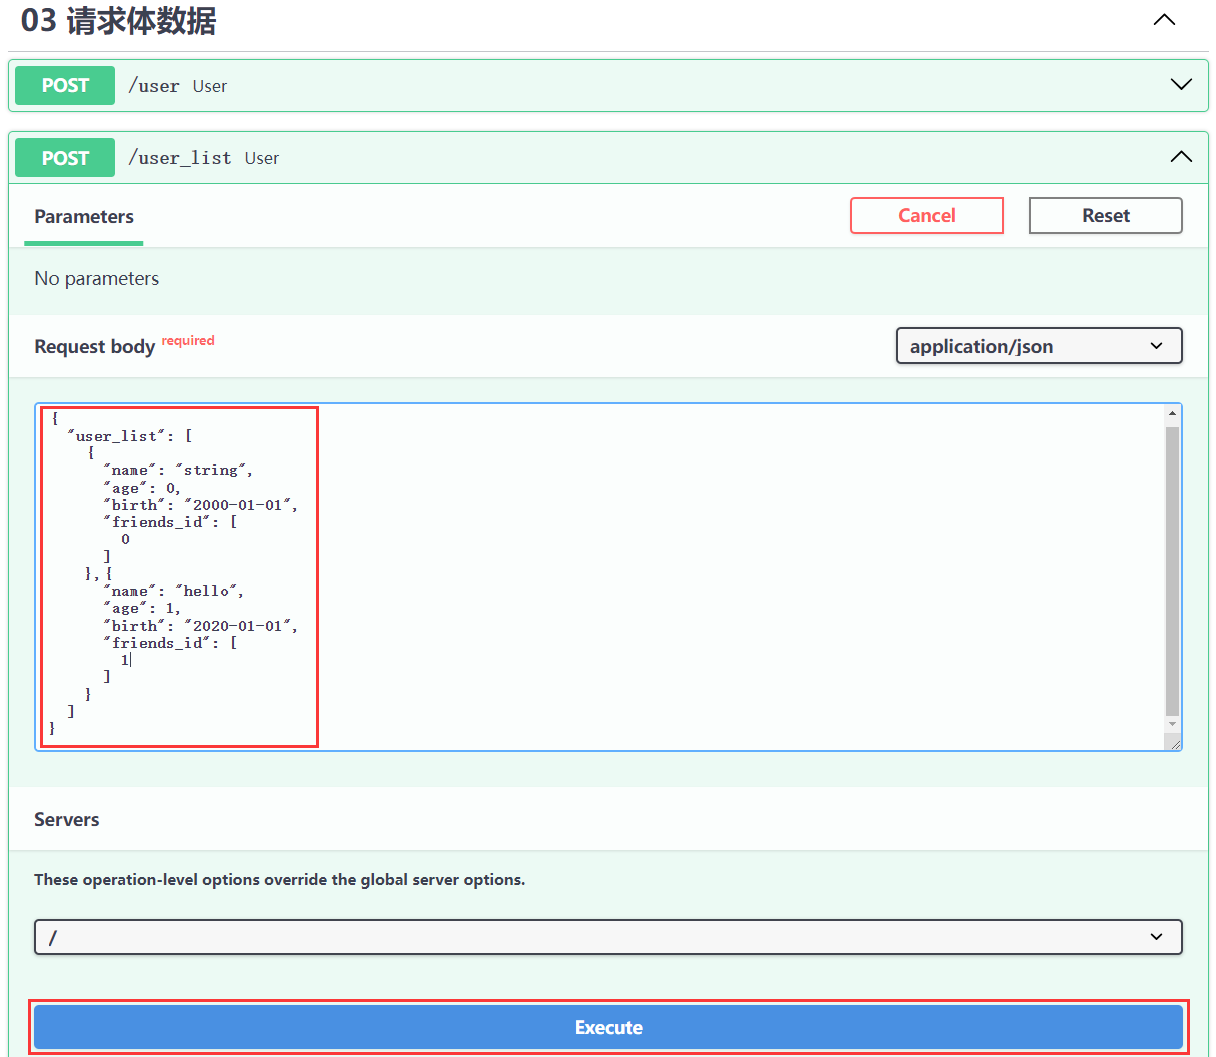Expand the POST /user endpoint arrow
This screenshot has height=1057, width=1216.
click(x=1181, y=85)
